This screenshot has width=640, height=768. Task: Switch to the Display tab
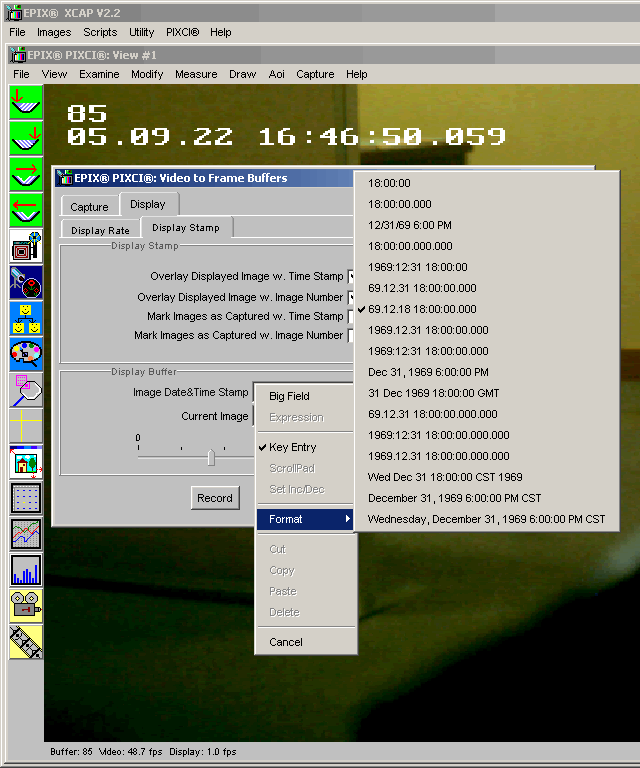click(x=148, y=204)
